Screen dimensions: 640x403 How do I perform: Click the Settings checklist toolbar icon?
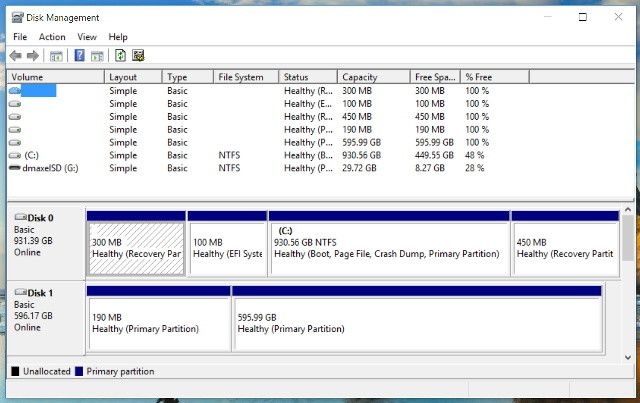tap(138, 55)
